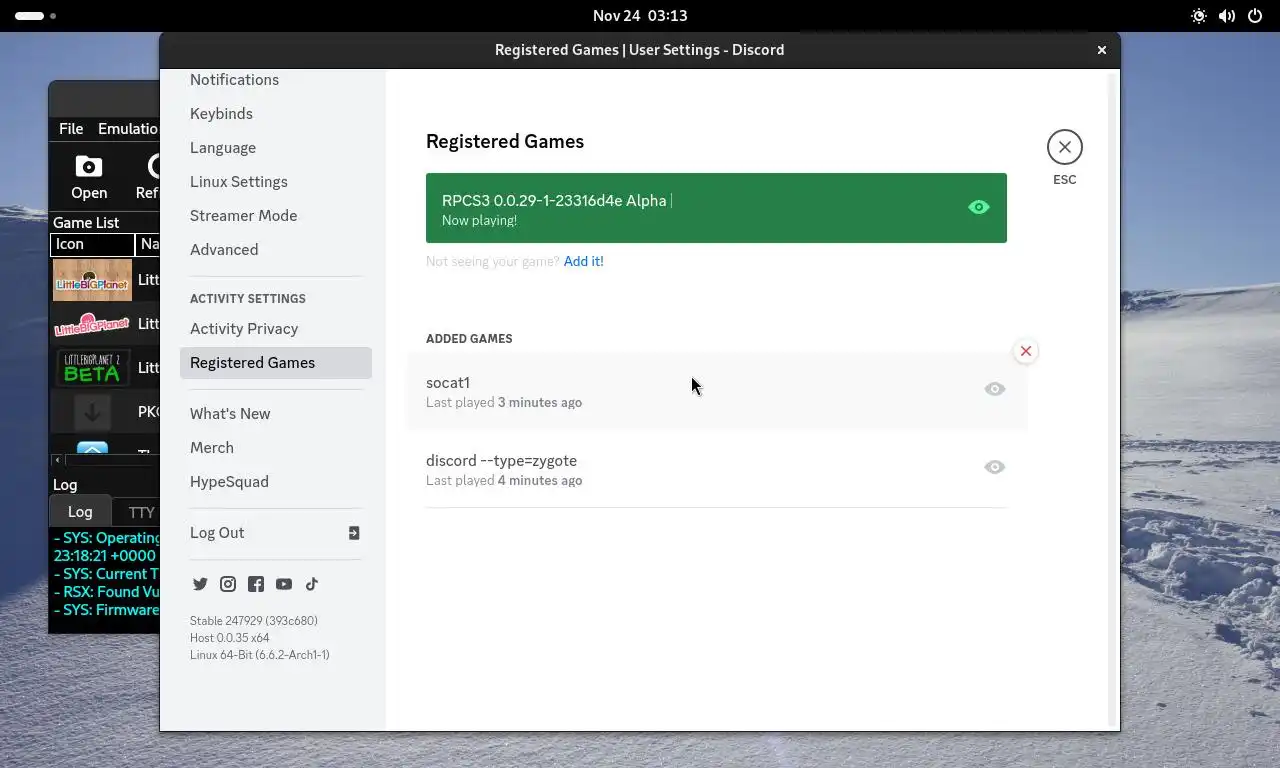1280x768 pixels.
Task: Open the Advanced settings
Action: [x=224, y=250]
